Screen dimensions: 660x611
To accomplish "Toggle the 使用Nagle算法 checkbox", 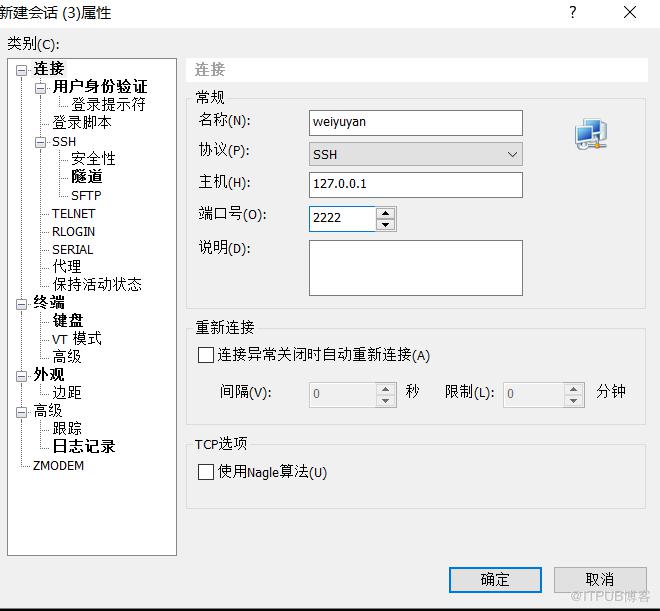I will tap(206, 472).
